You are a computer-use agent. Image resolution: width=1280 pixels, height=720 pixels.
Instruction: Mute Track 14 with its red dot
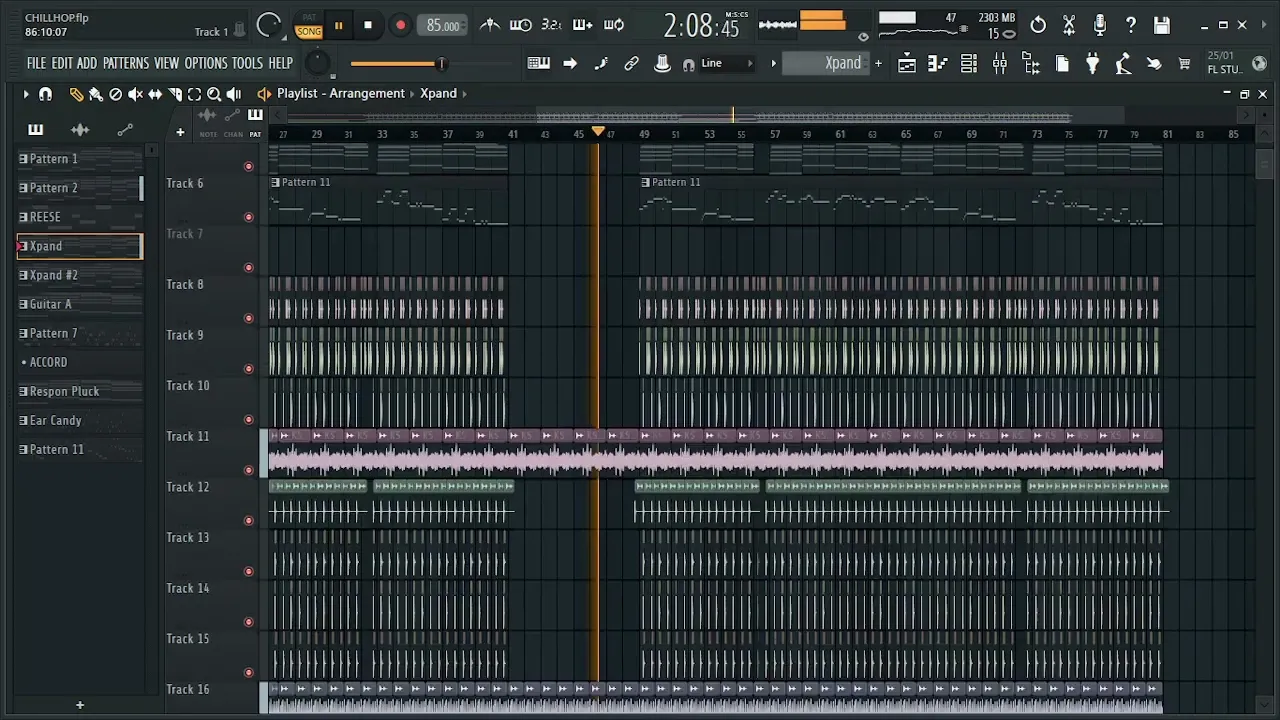pos(249,622)
